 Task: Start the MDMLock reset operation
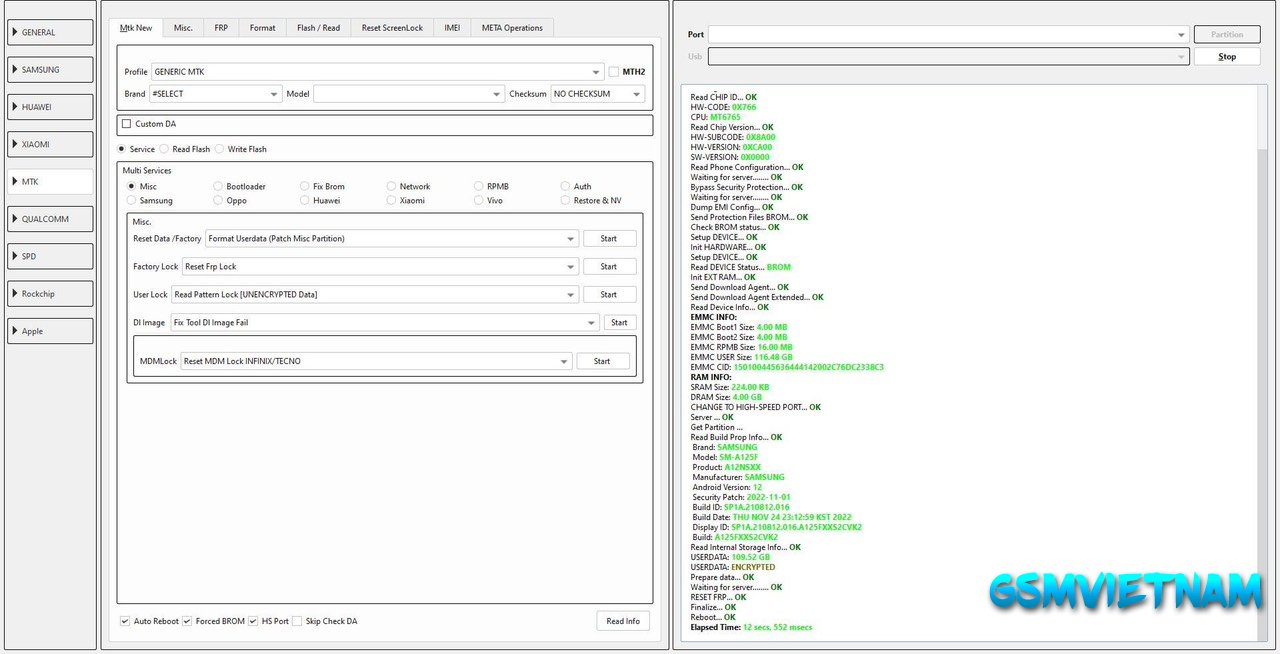pos(603,361)
